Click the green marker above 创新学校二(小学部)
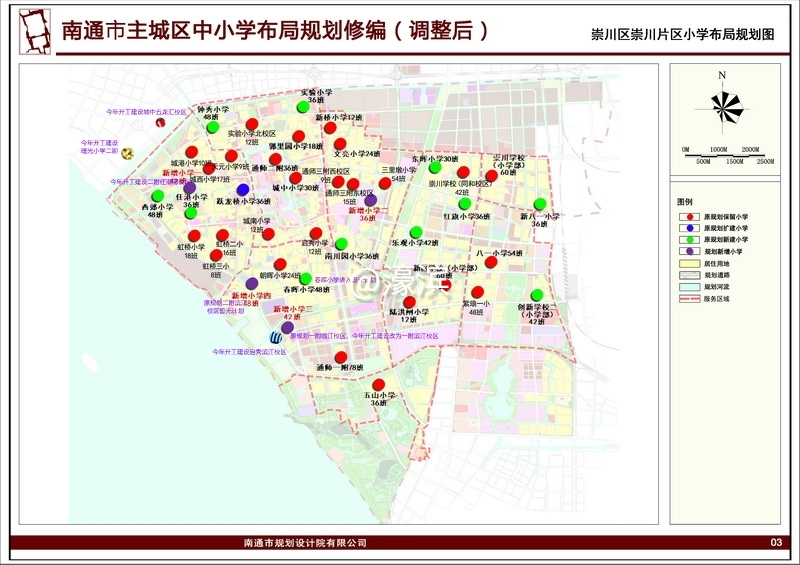 coord(536,295)
